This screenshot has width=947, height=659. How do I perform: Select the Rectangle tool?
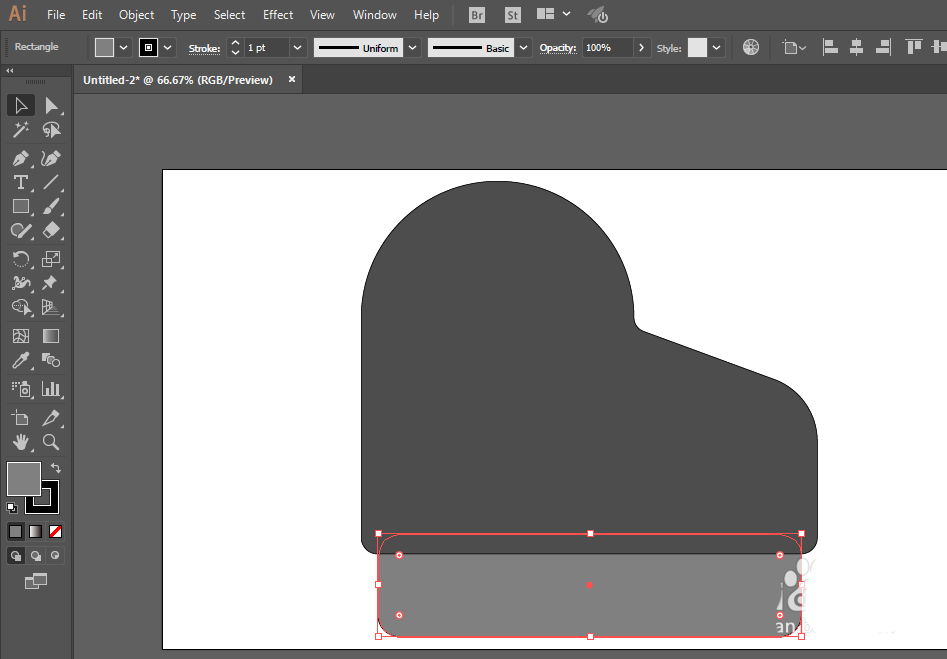(21, 207)
